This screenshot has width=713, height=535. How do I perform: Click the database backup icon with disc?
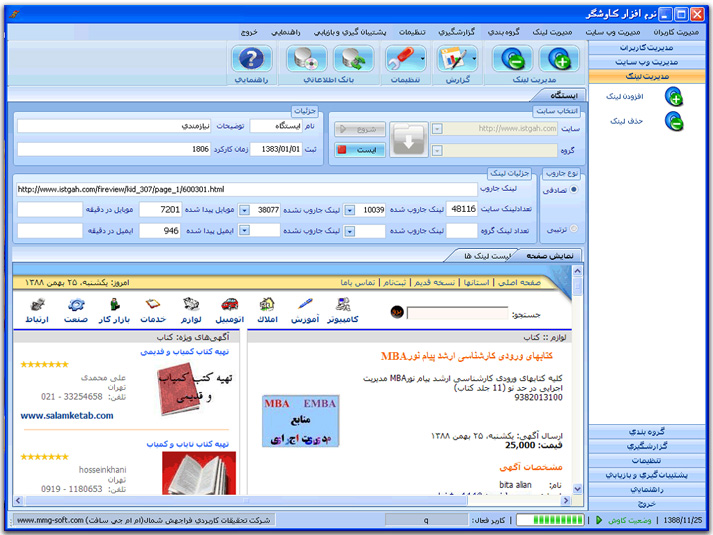[x=306, y=59]
